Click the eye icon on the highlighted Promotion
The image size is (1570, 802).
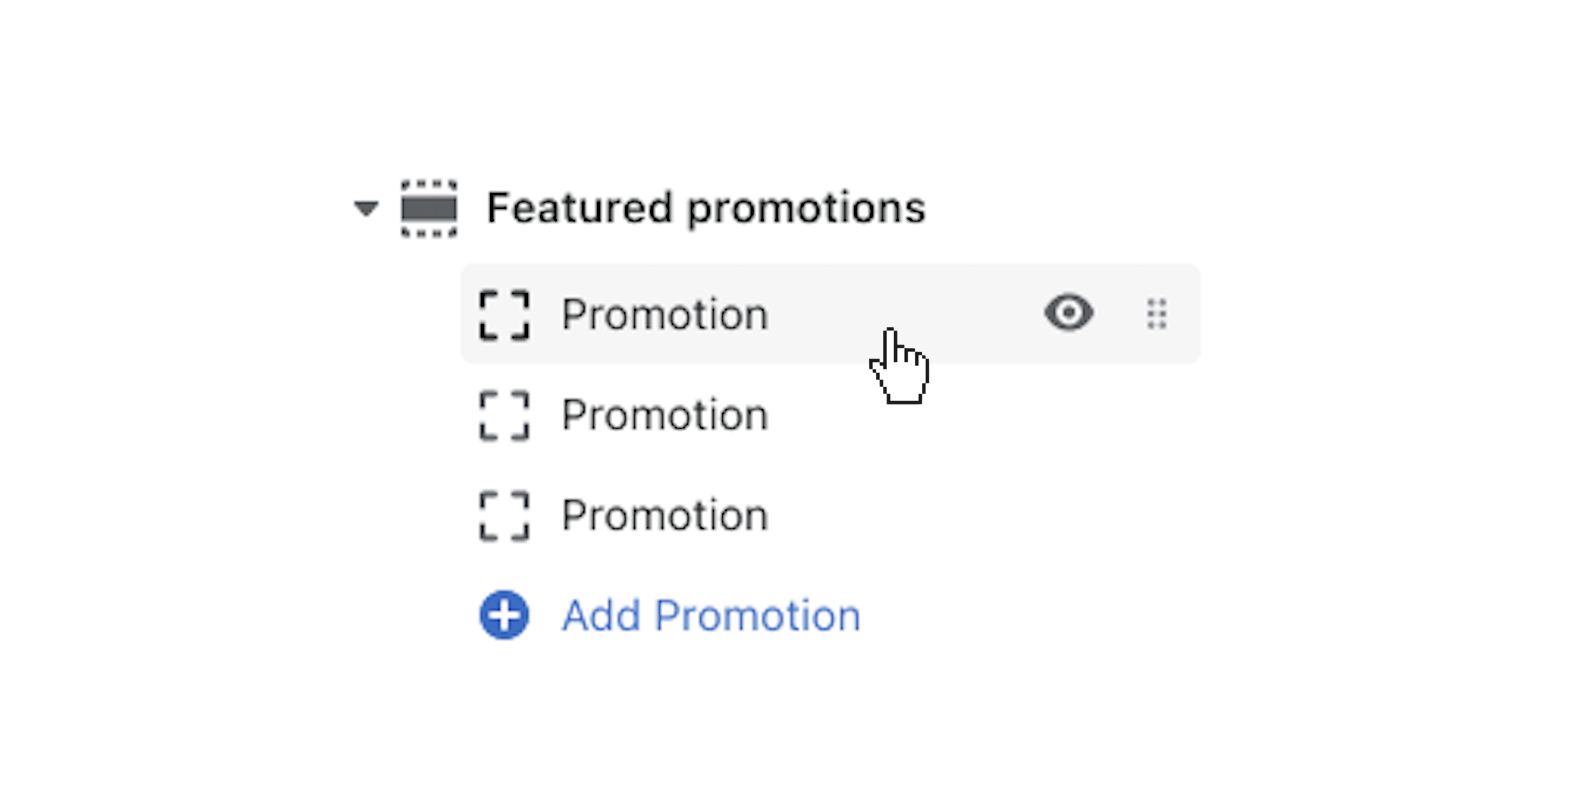pyautogui.click(x=1068, y=314)
